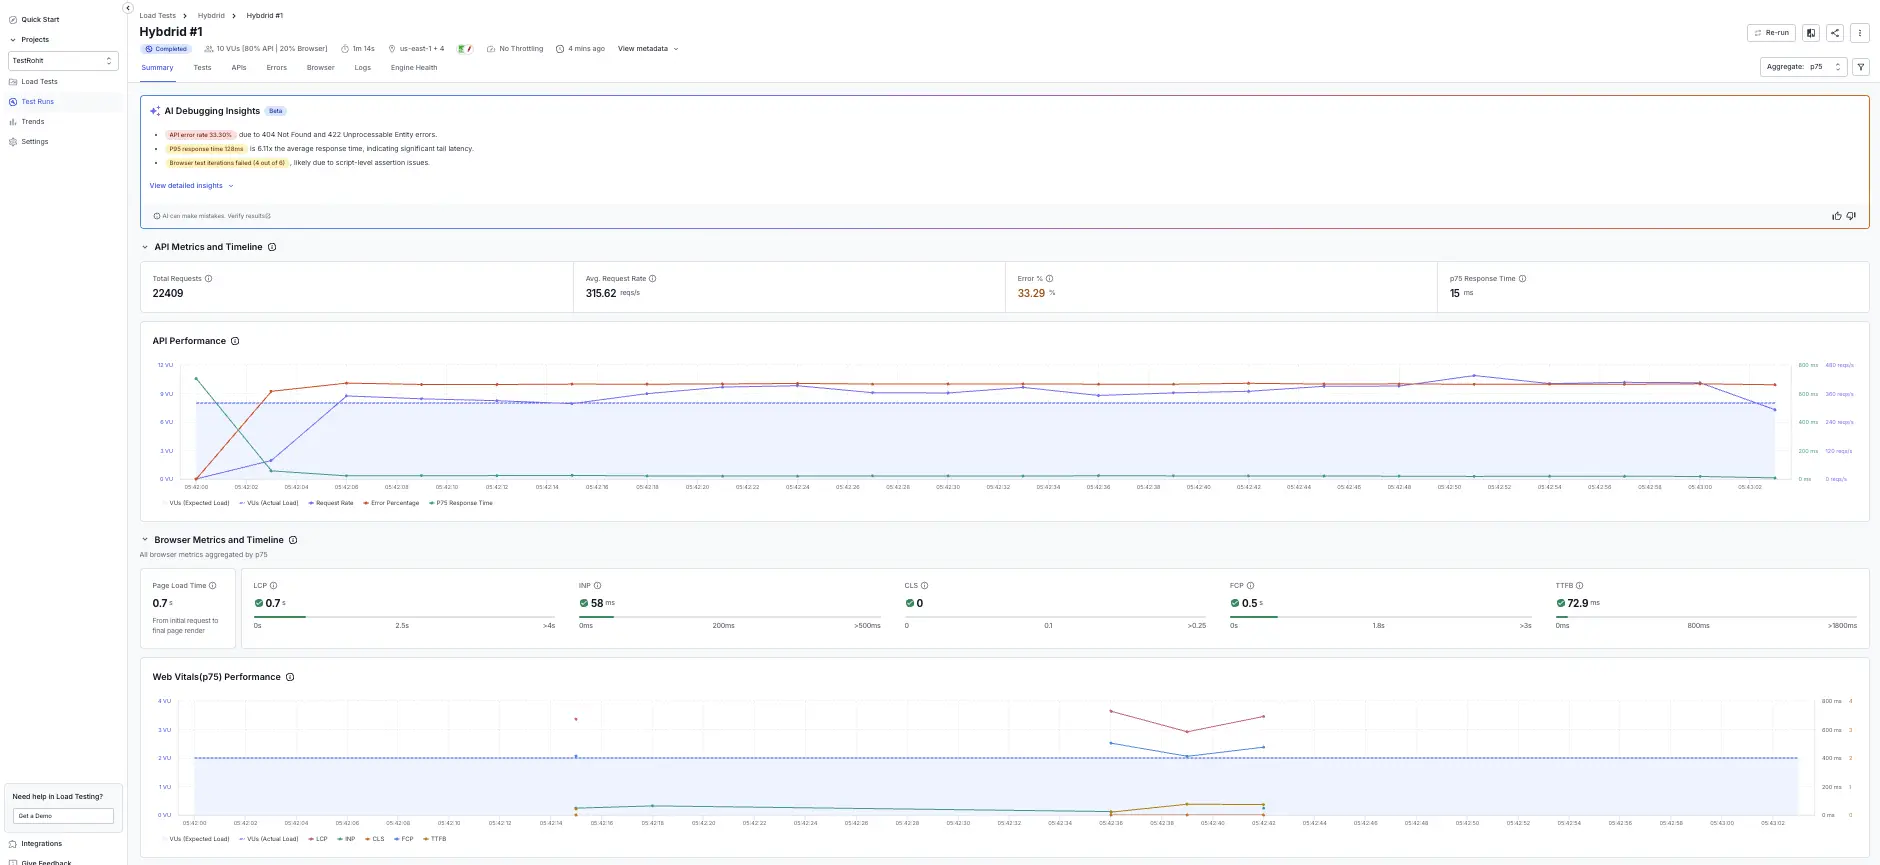Expand View detailed insights
This screenshot has height=865, width=1880.
point(191,186)
